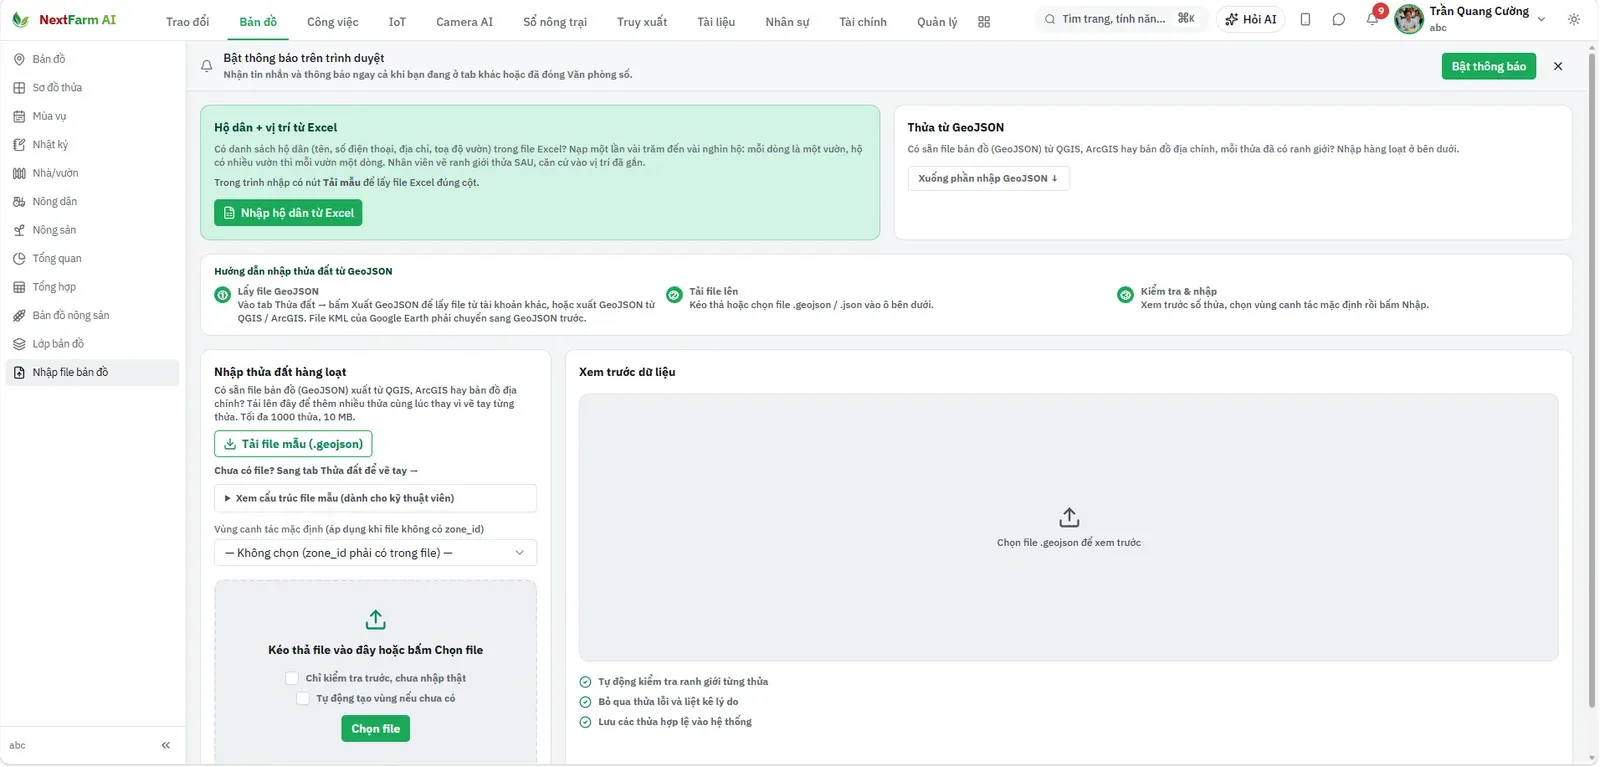Open Nông sản in the sidebar

point(92,230)
